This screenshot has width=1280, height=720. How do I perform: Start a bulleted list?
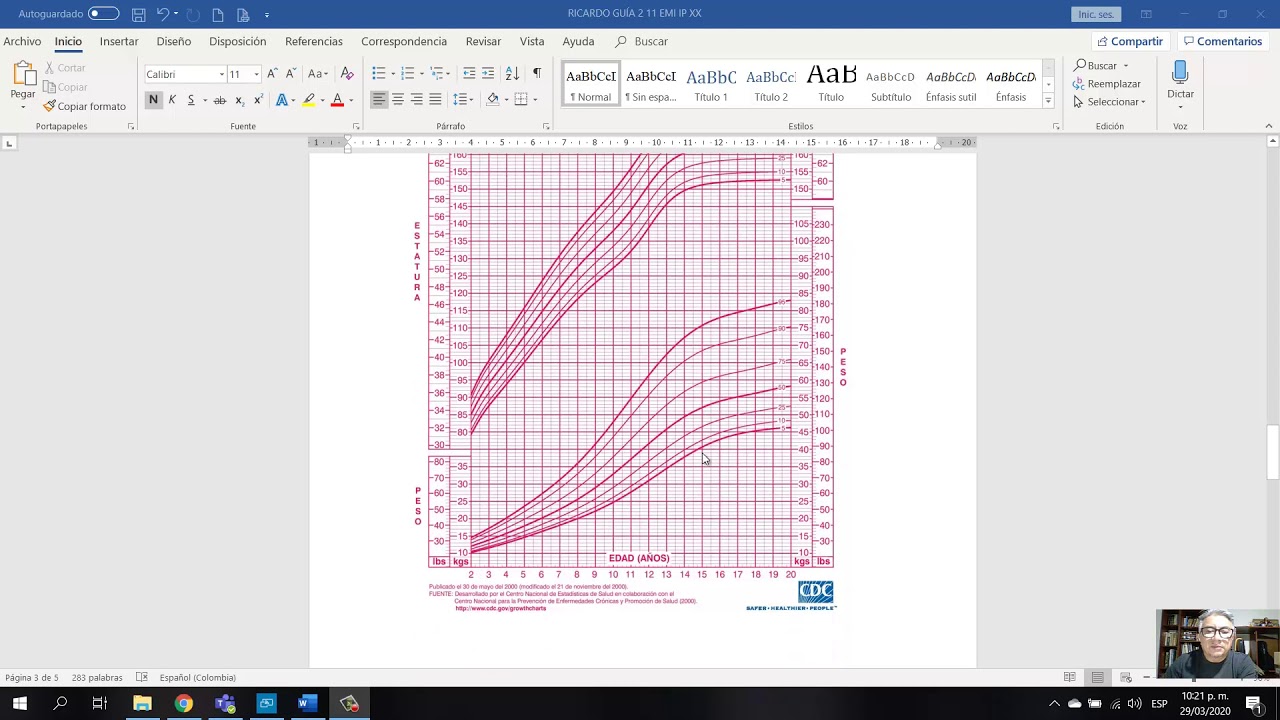point(379,74)
